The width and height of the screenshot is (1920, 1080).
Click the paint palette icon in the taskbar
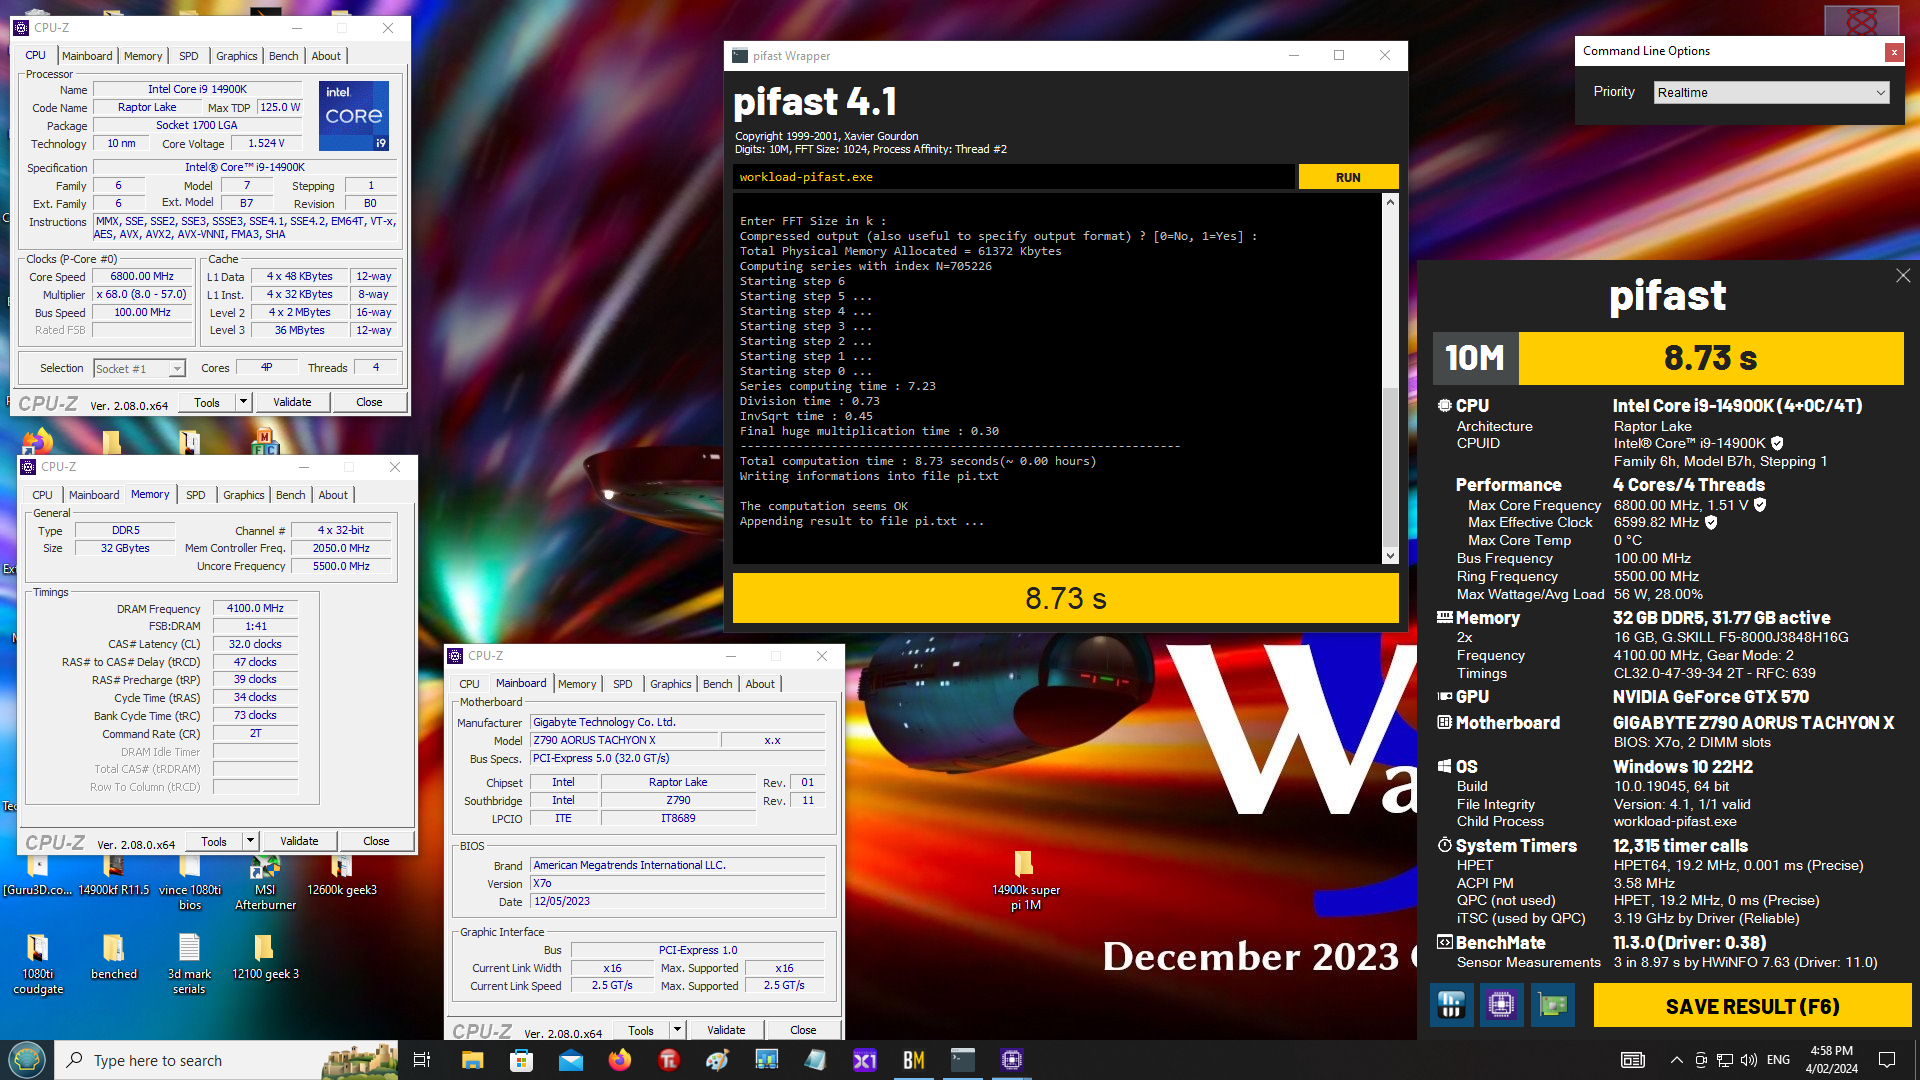[x=717, y=1060]
